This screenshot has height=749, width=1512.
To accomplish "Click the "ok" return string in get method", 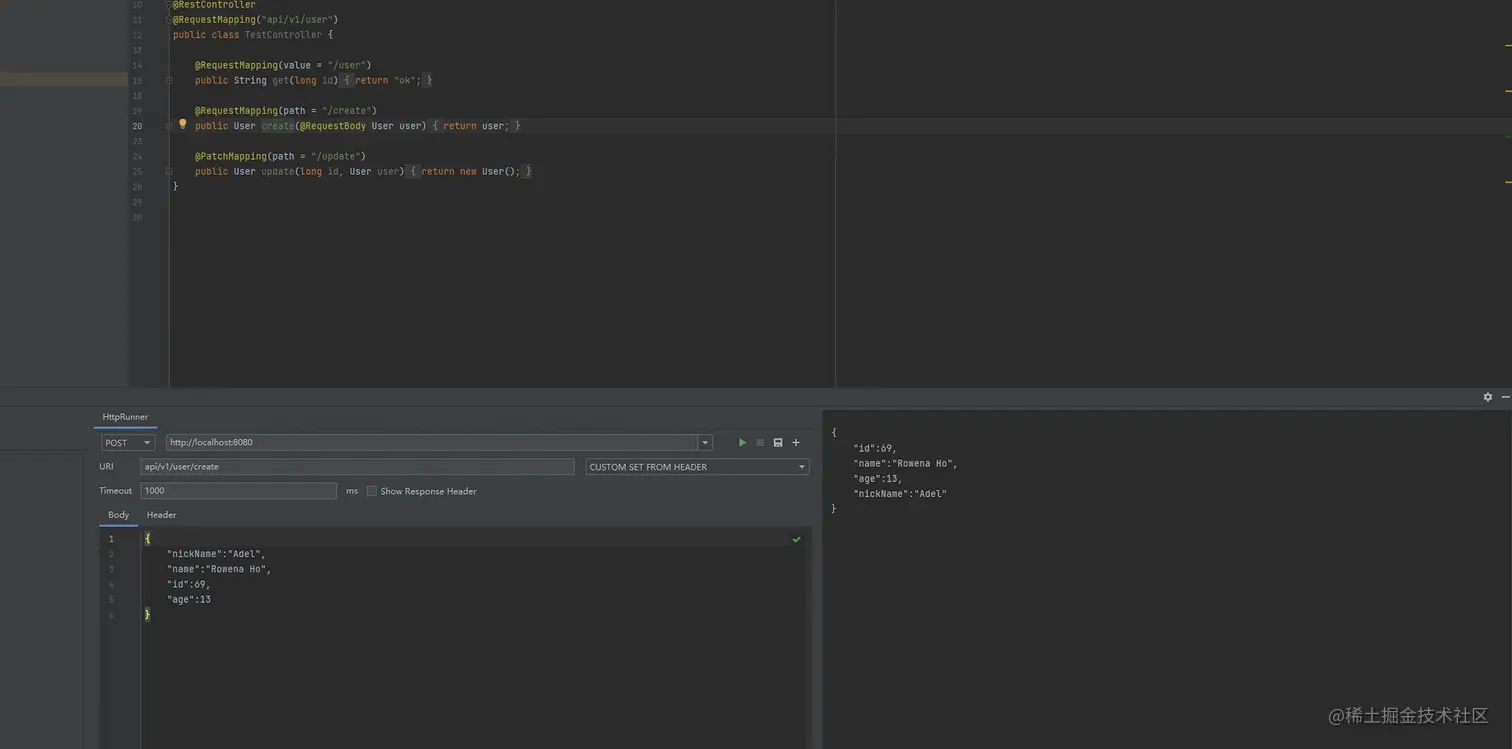I will (x=405, y=80).
